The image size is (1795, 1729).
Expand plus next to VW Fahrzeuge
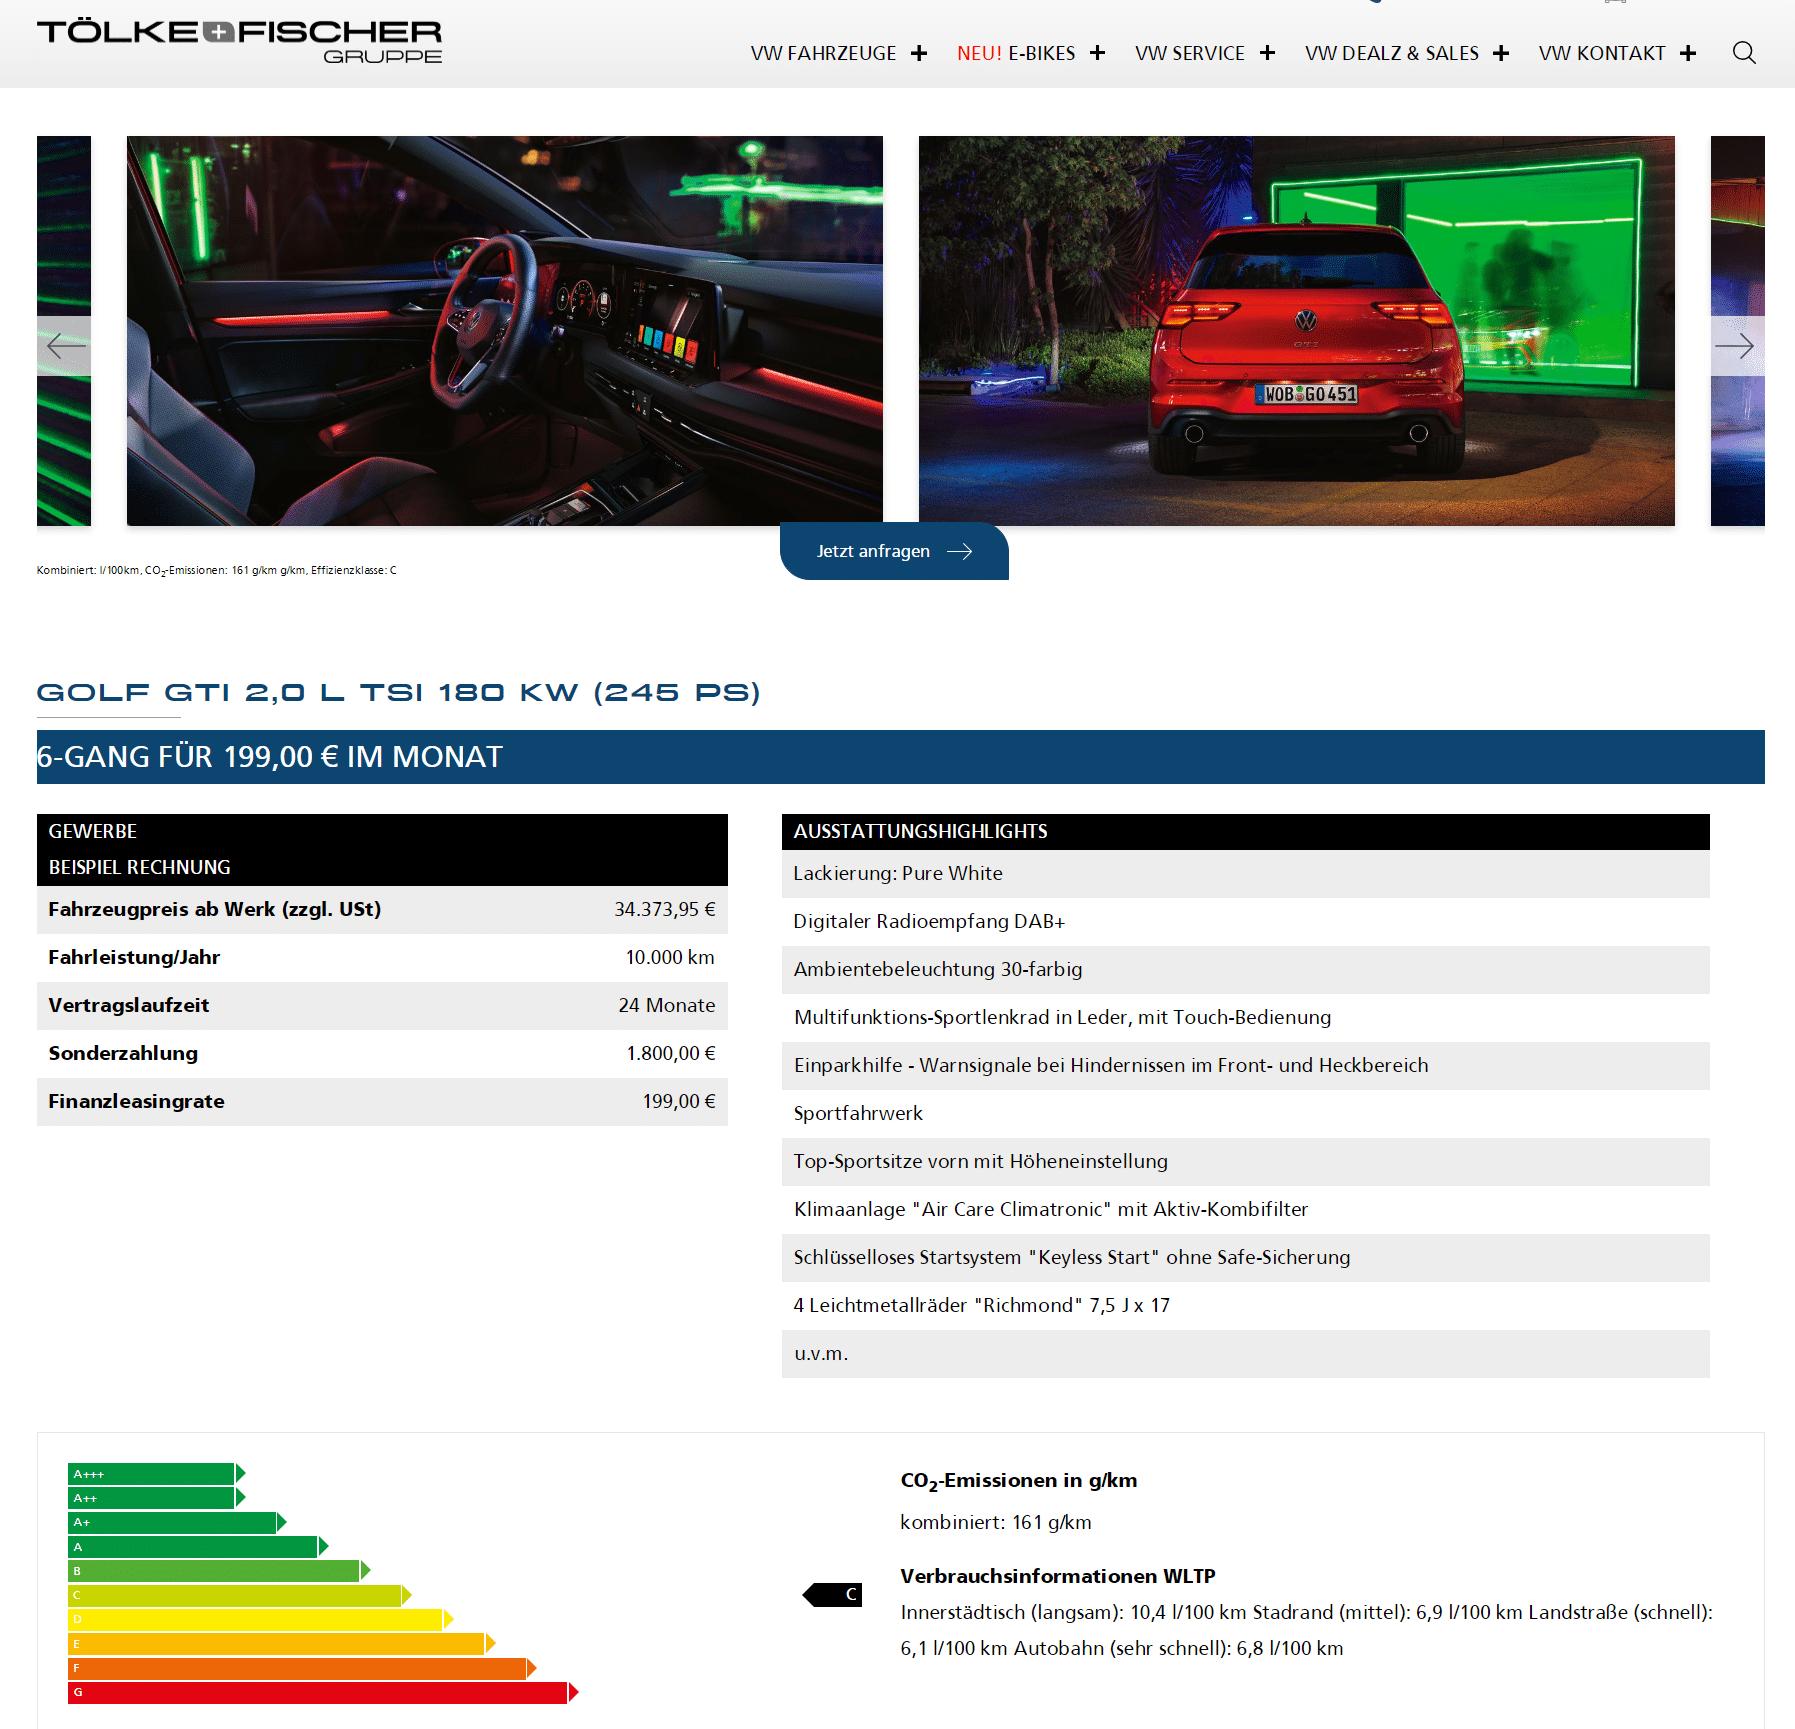(x=919, y=53)
